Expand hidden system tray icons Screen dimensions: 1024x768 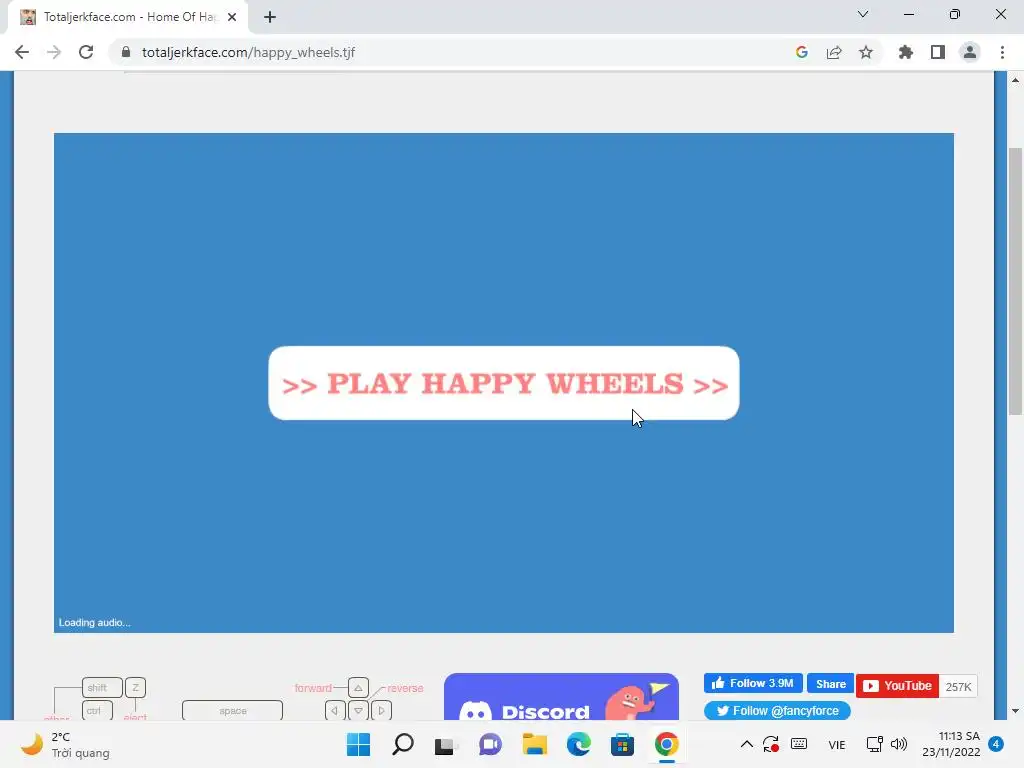coord(746,744)
